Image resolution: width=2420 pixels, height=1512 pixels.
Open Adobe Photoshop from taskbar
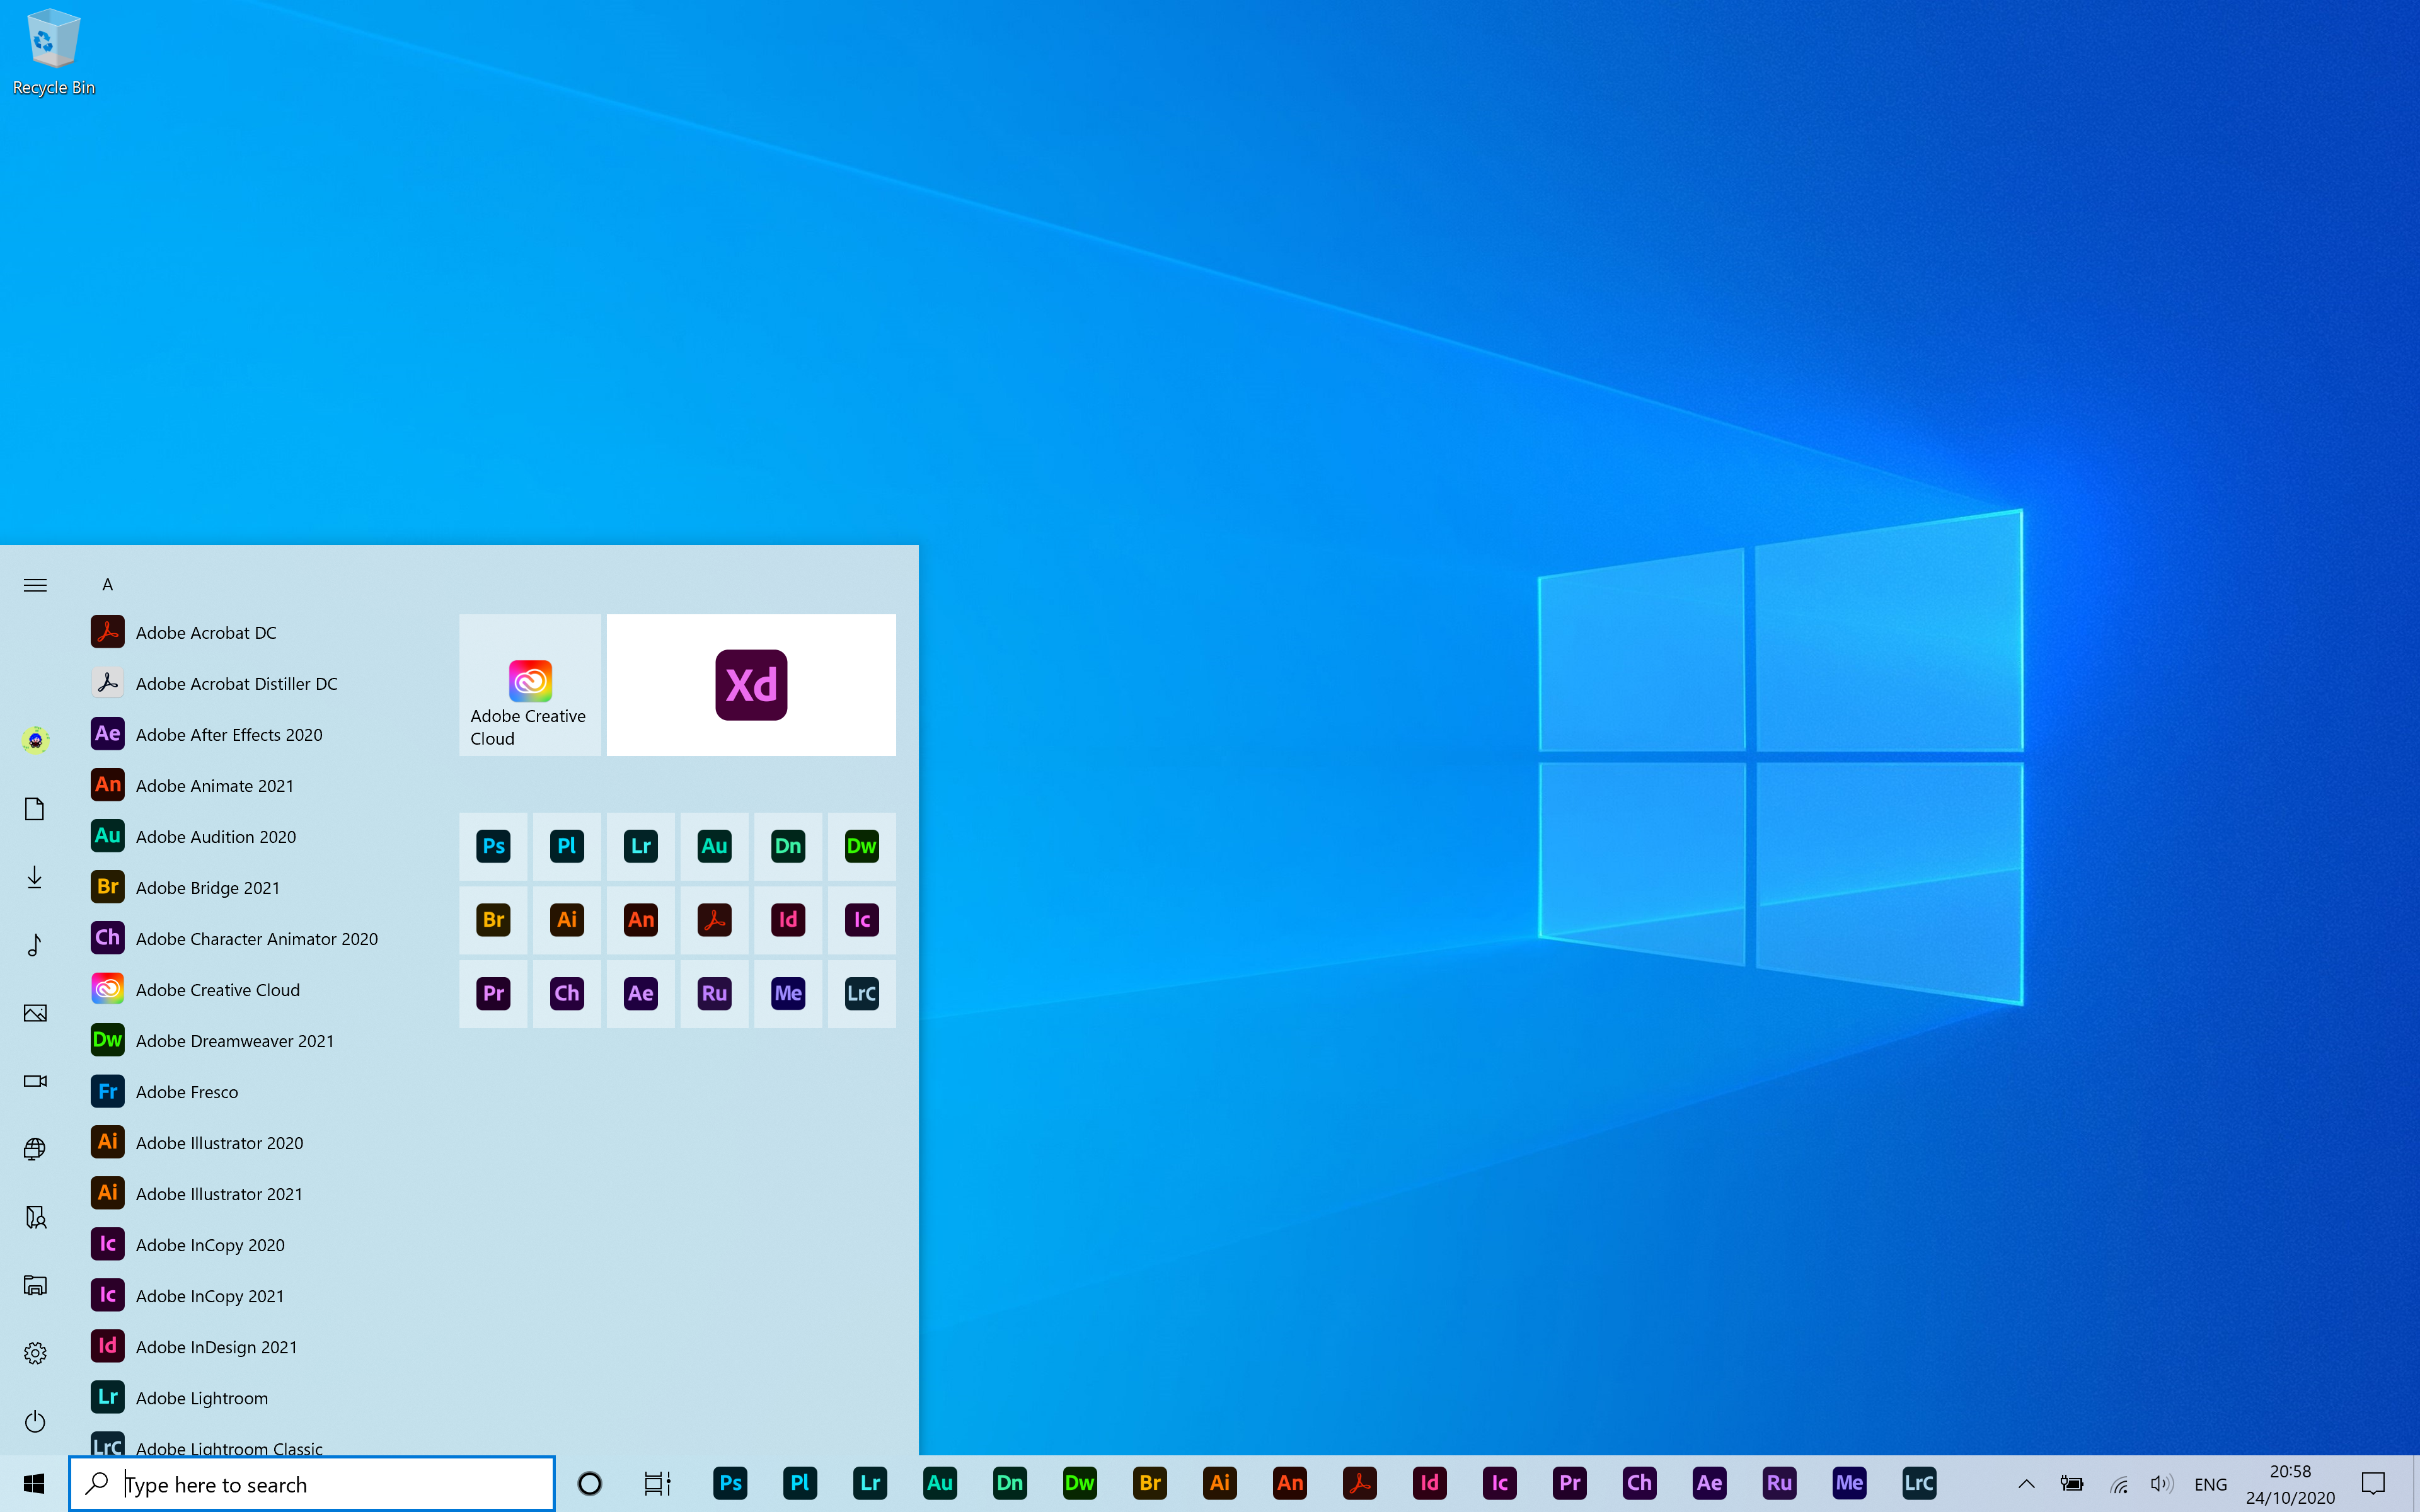729,1482
